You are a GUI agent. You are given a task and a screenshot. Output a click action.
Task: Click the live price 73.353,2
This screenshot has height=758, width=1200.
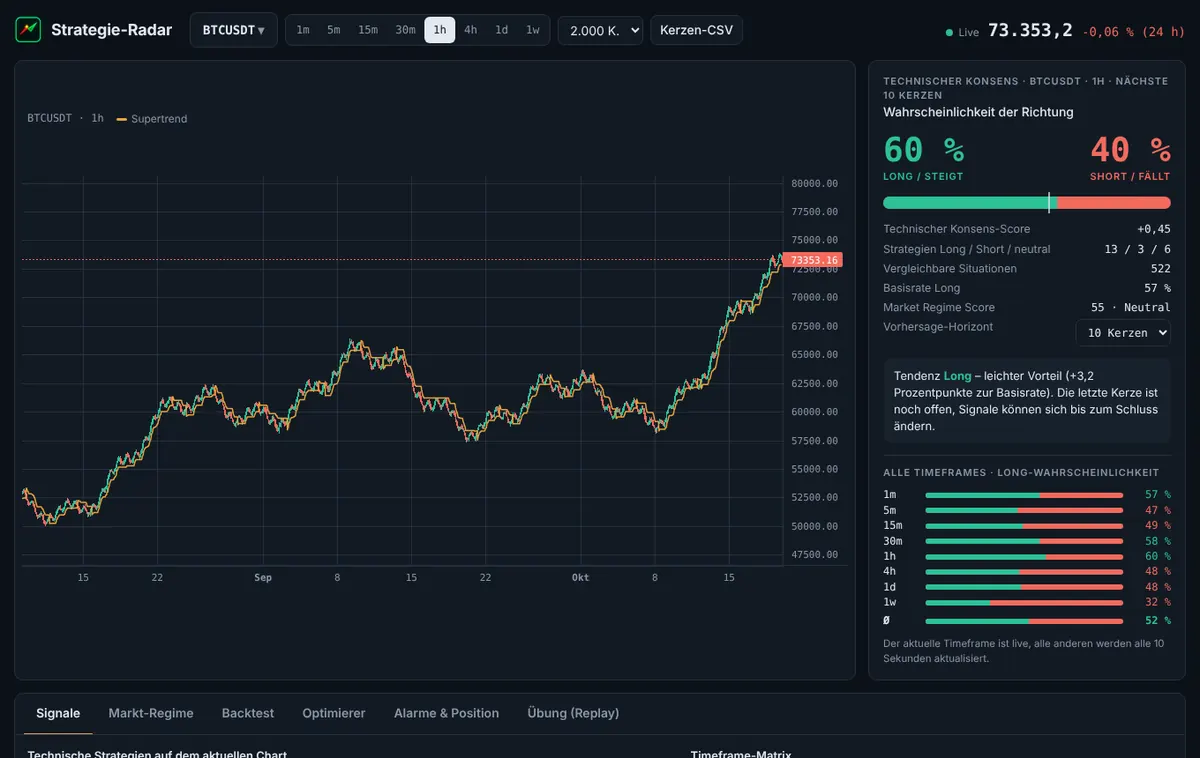coord(1030,30)
